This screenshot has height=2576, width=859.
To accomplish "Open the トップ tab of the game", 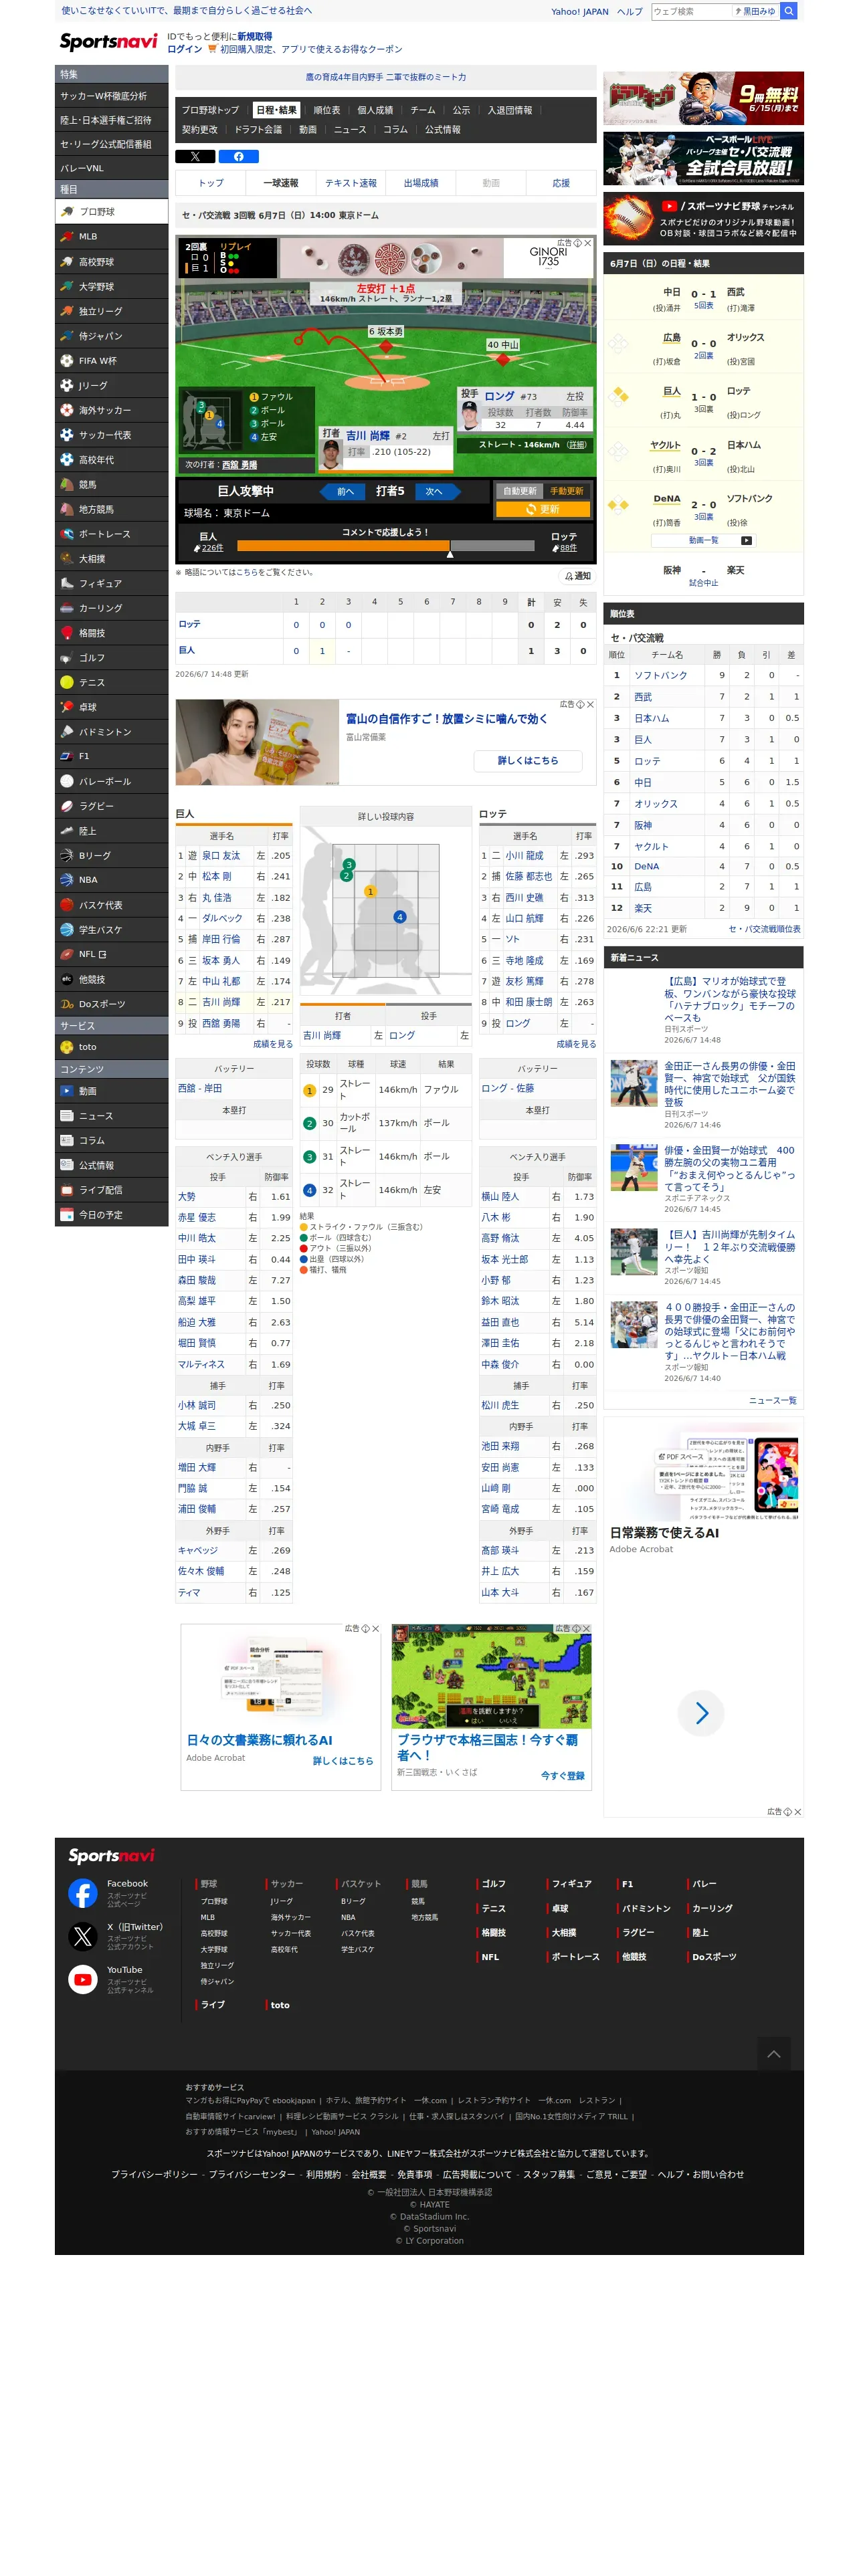I will pos(211,183).
